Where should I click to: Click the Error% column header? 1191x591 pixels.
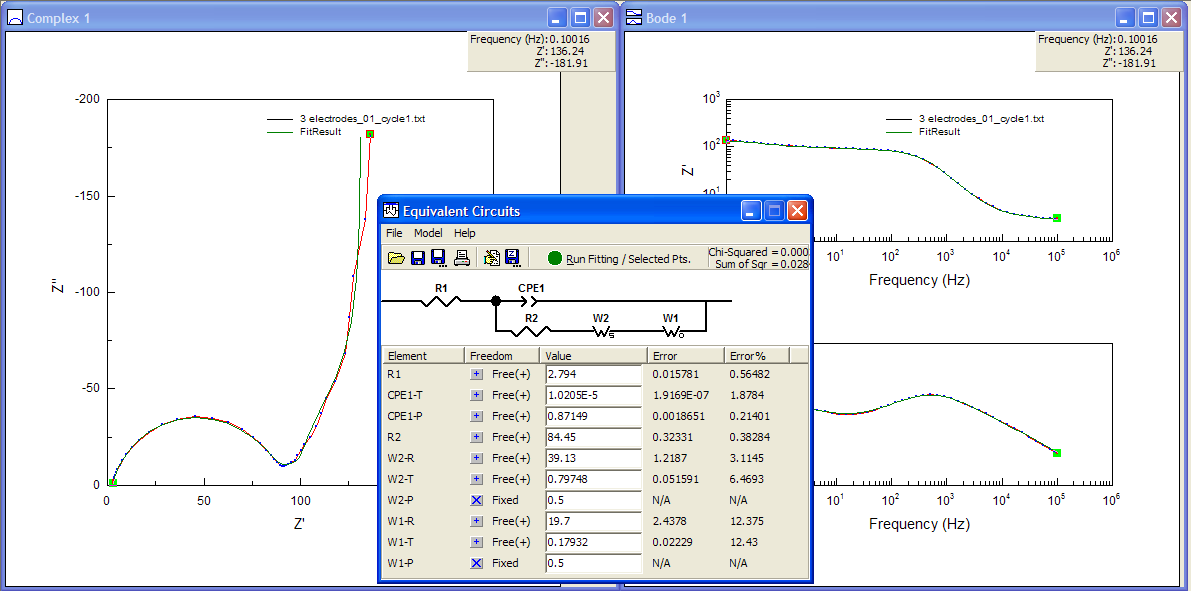click(757, 356)
